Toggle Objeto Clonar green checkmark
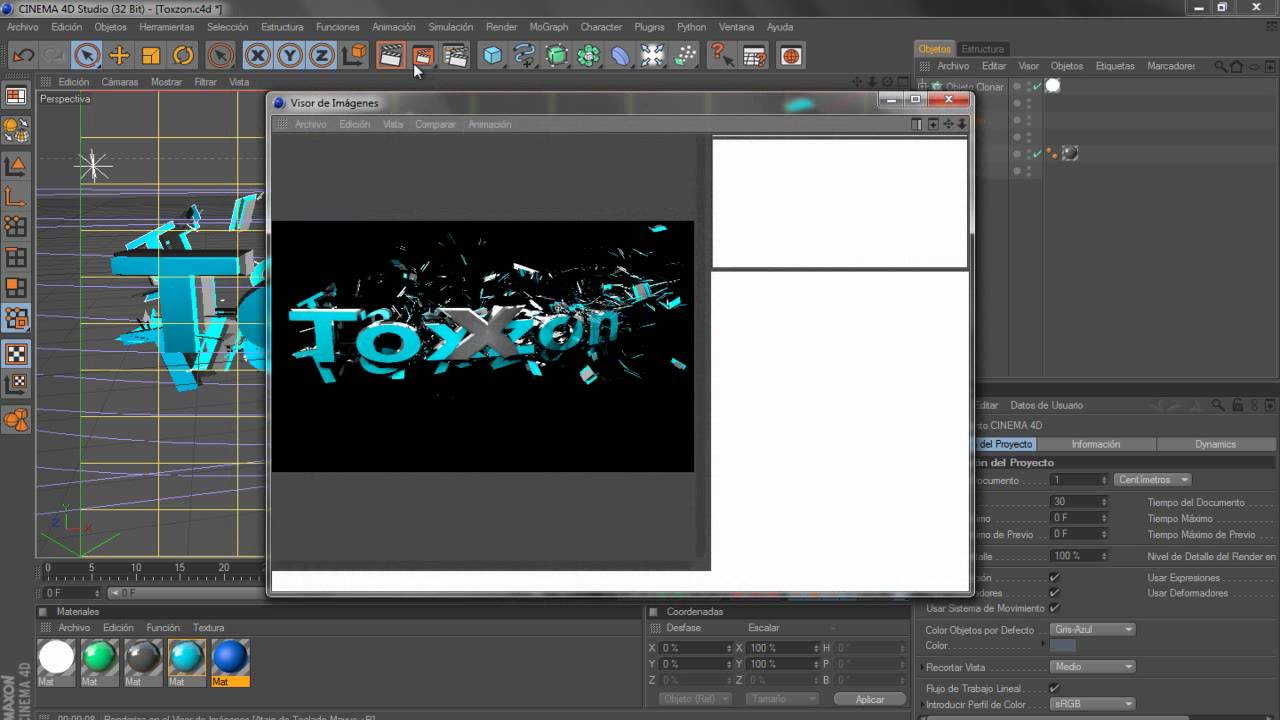 tap(1037, 86)
